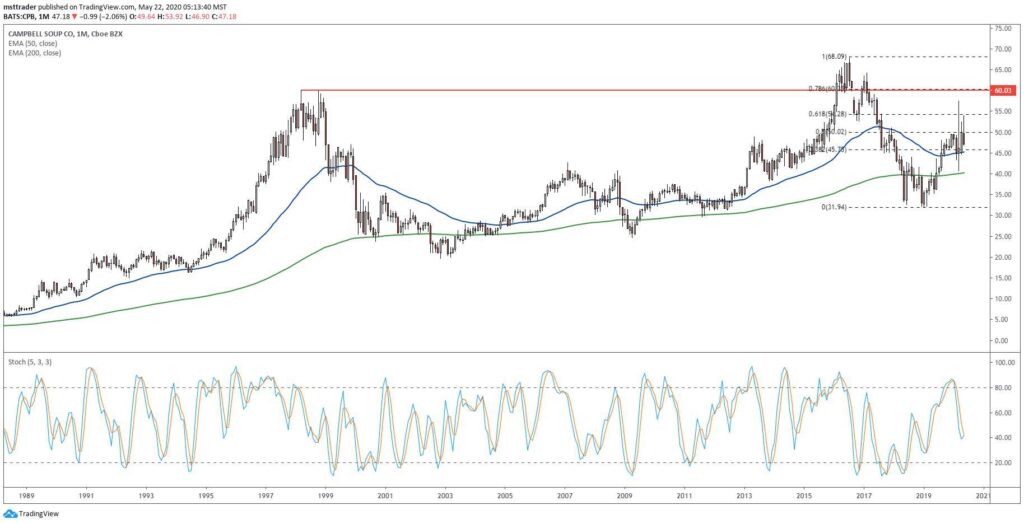Click 25.00 on the price axis
The image size is (1024, 524).
tap(1004, 237)
